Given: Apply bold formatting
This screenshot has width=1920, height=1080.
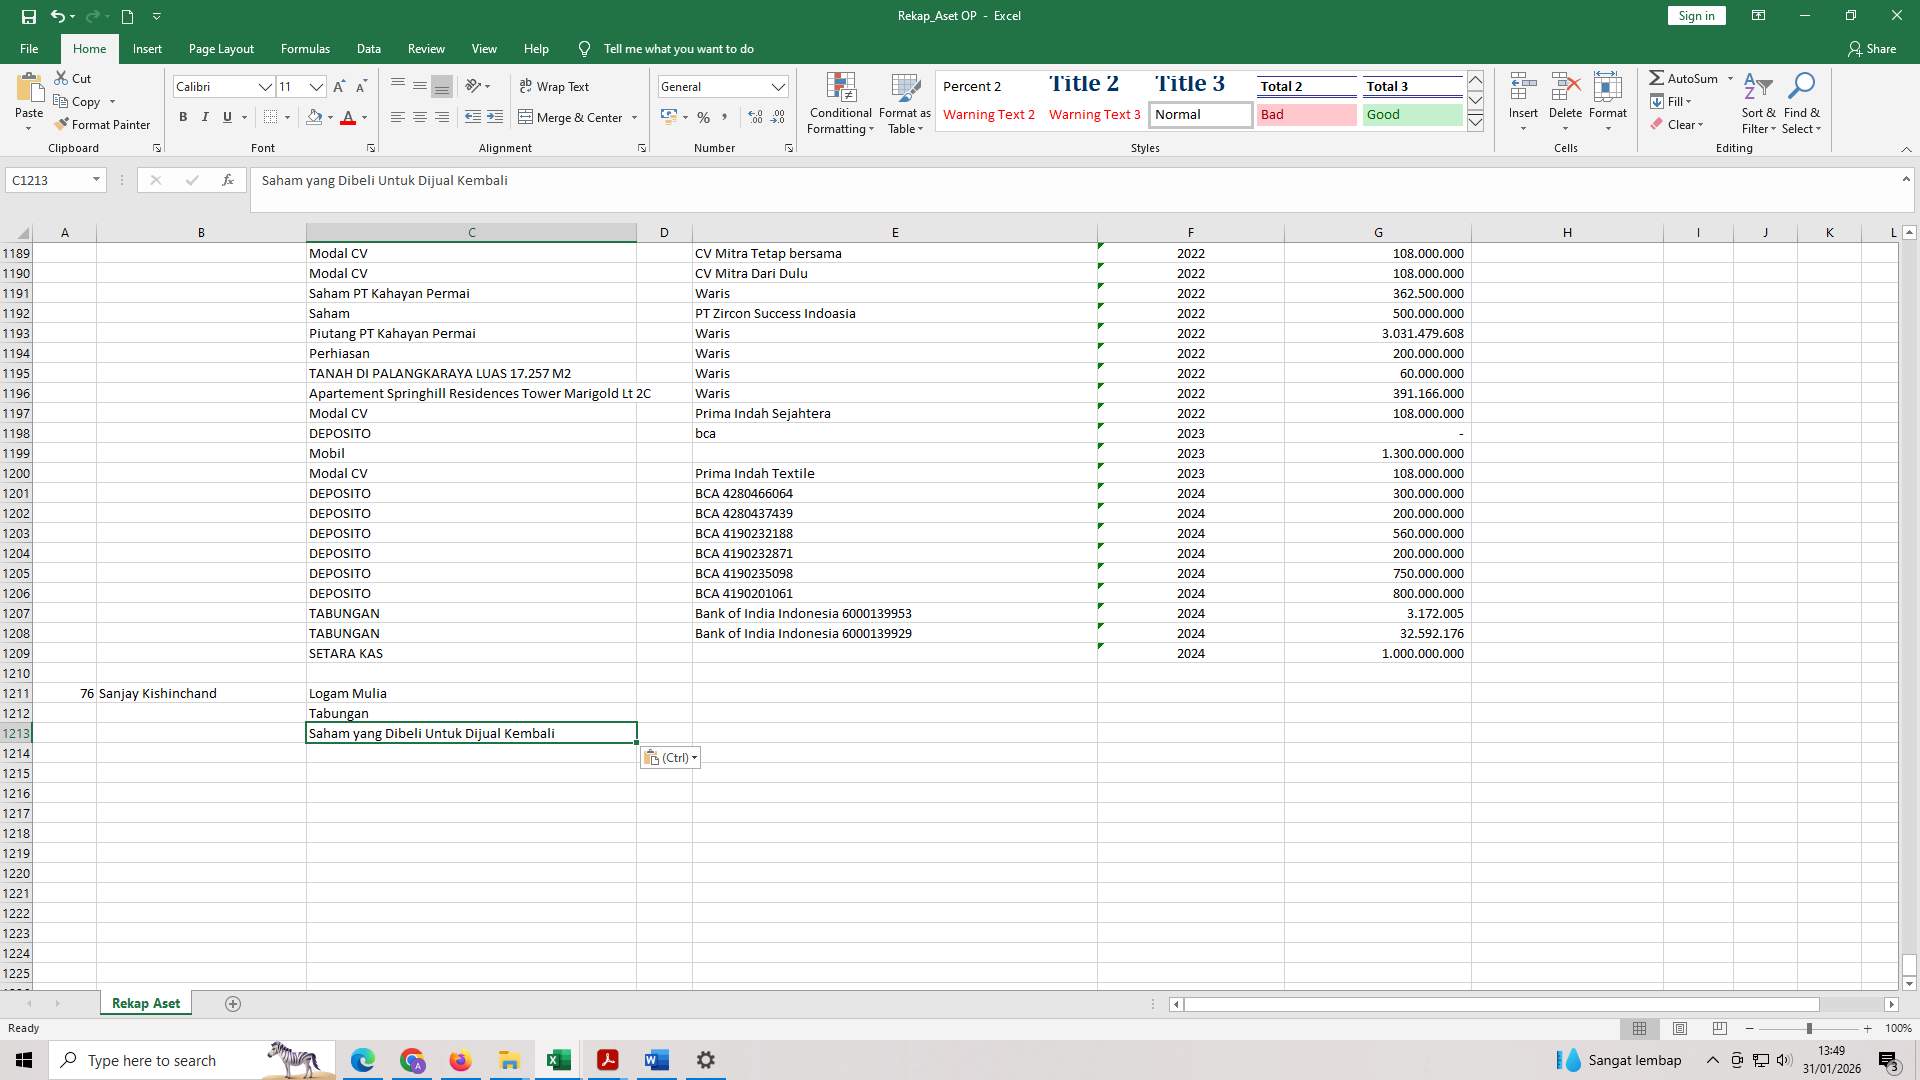Looking at the screenshot, I should (x=183, y=117).
